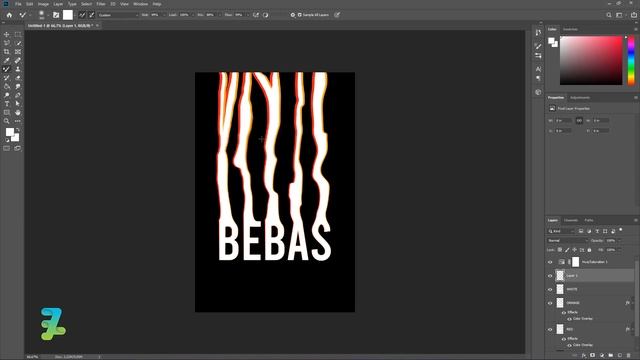This screenshot has height=360, width=640.
Task: Open Quick Mask mode icon
Action: (7, 148)
